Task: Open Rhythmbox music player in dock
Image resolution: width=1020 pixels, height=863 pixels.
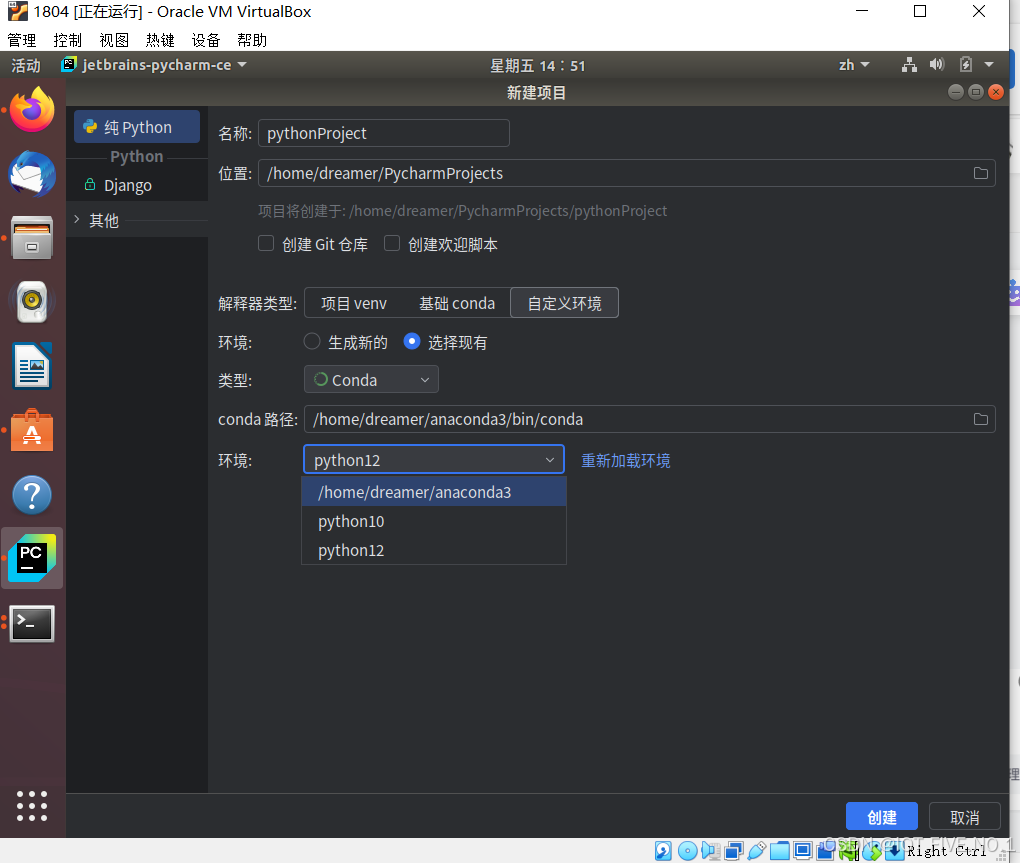Action: pyautogui.click(x=32, y=301)
